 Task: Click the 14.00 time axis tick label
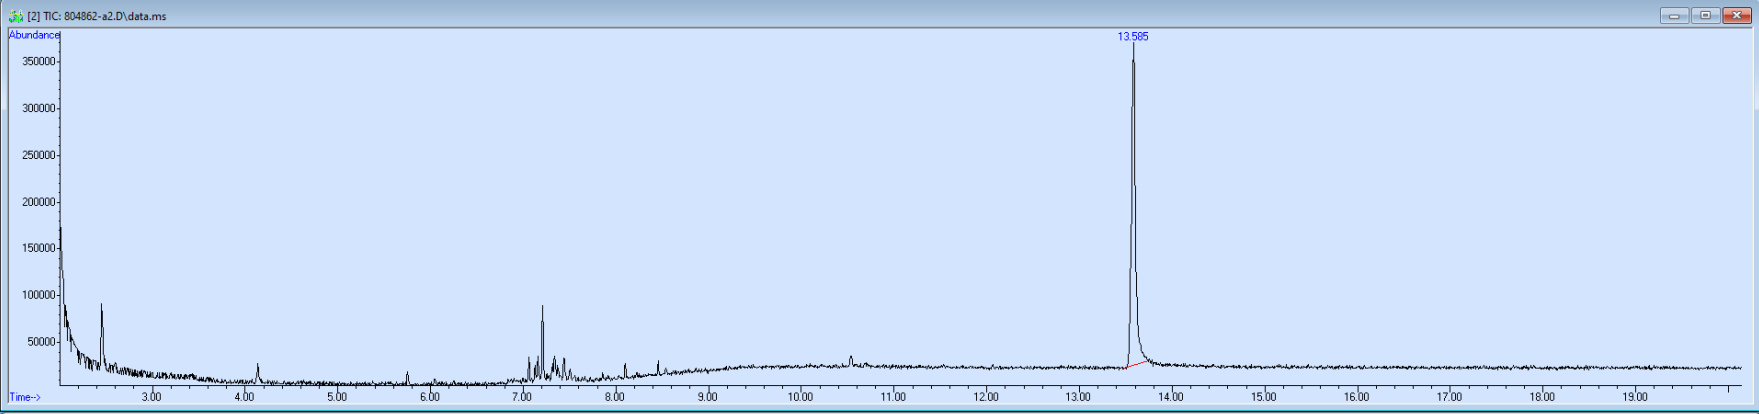[1171, 397]
